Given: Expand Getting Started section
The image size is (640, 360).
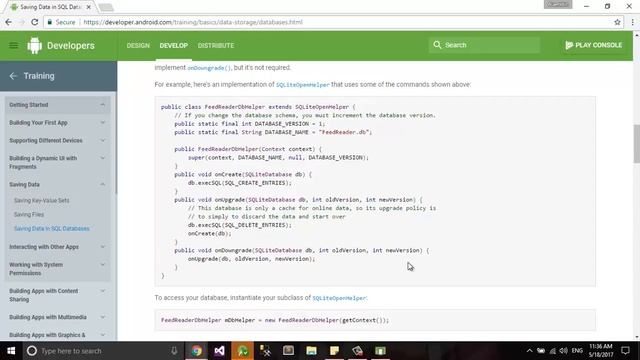Looking at the screenshot, I should [x=58, y=105].
